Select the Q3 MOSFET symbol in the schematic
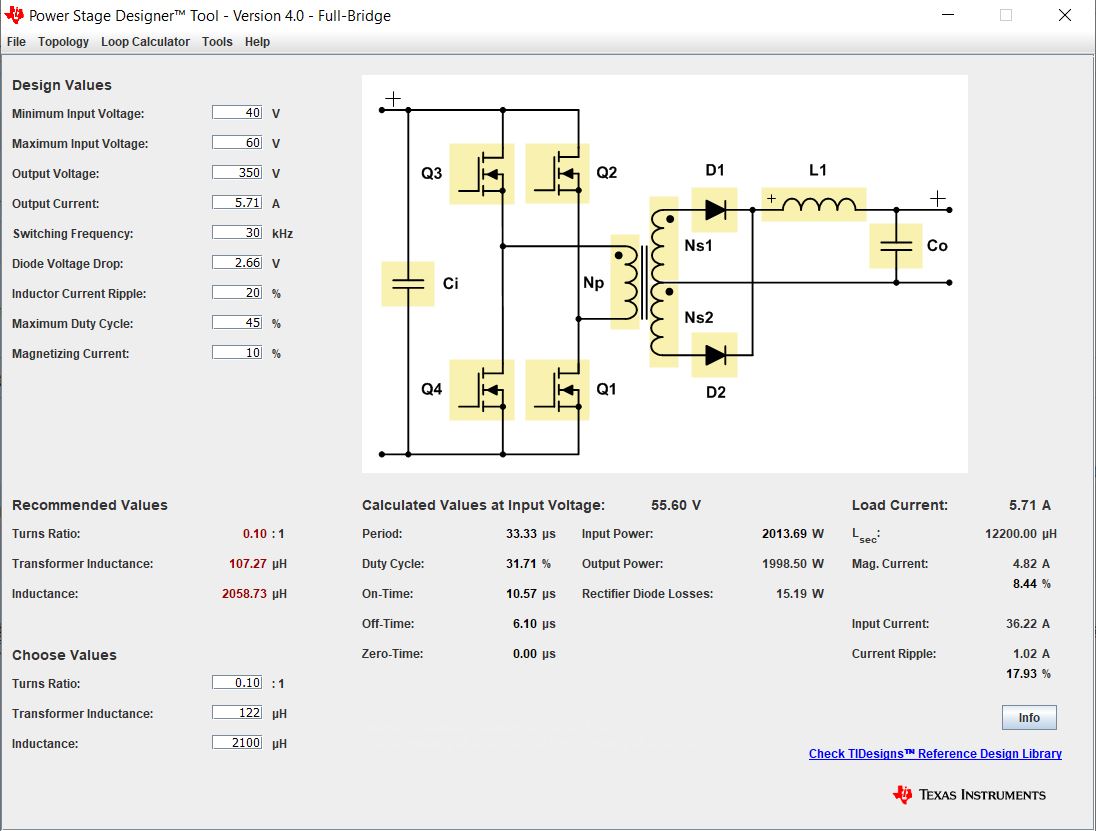Viewport: 1096px width, 831px height. tap(481, 173)
